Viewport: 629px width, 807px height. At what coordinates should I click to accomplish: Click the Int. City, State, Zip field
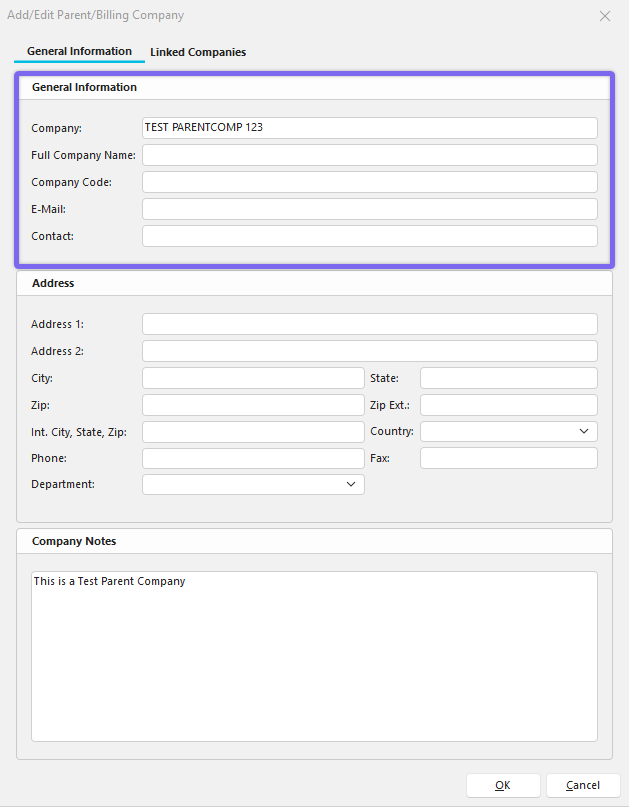click(253, 432)
